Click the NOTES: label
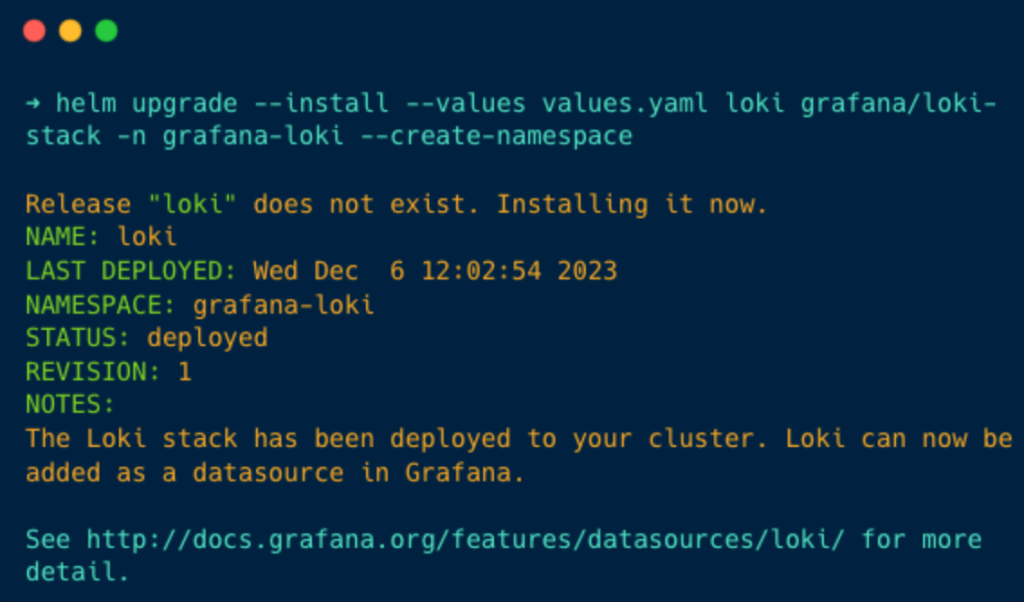This screenshot has width=1024, height=602. 70,405
